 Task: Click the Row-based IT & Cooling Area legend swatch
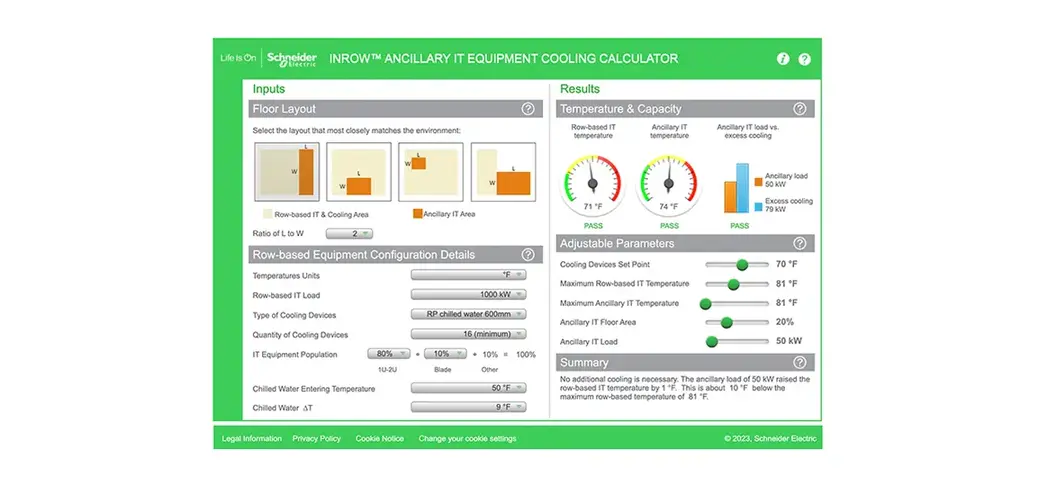coord(267,214)
